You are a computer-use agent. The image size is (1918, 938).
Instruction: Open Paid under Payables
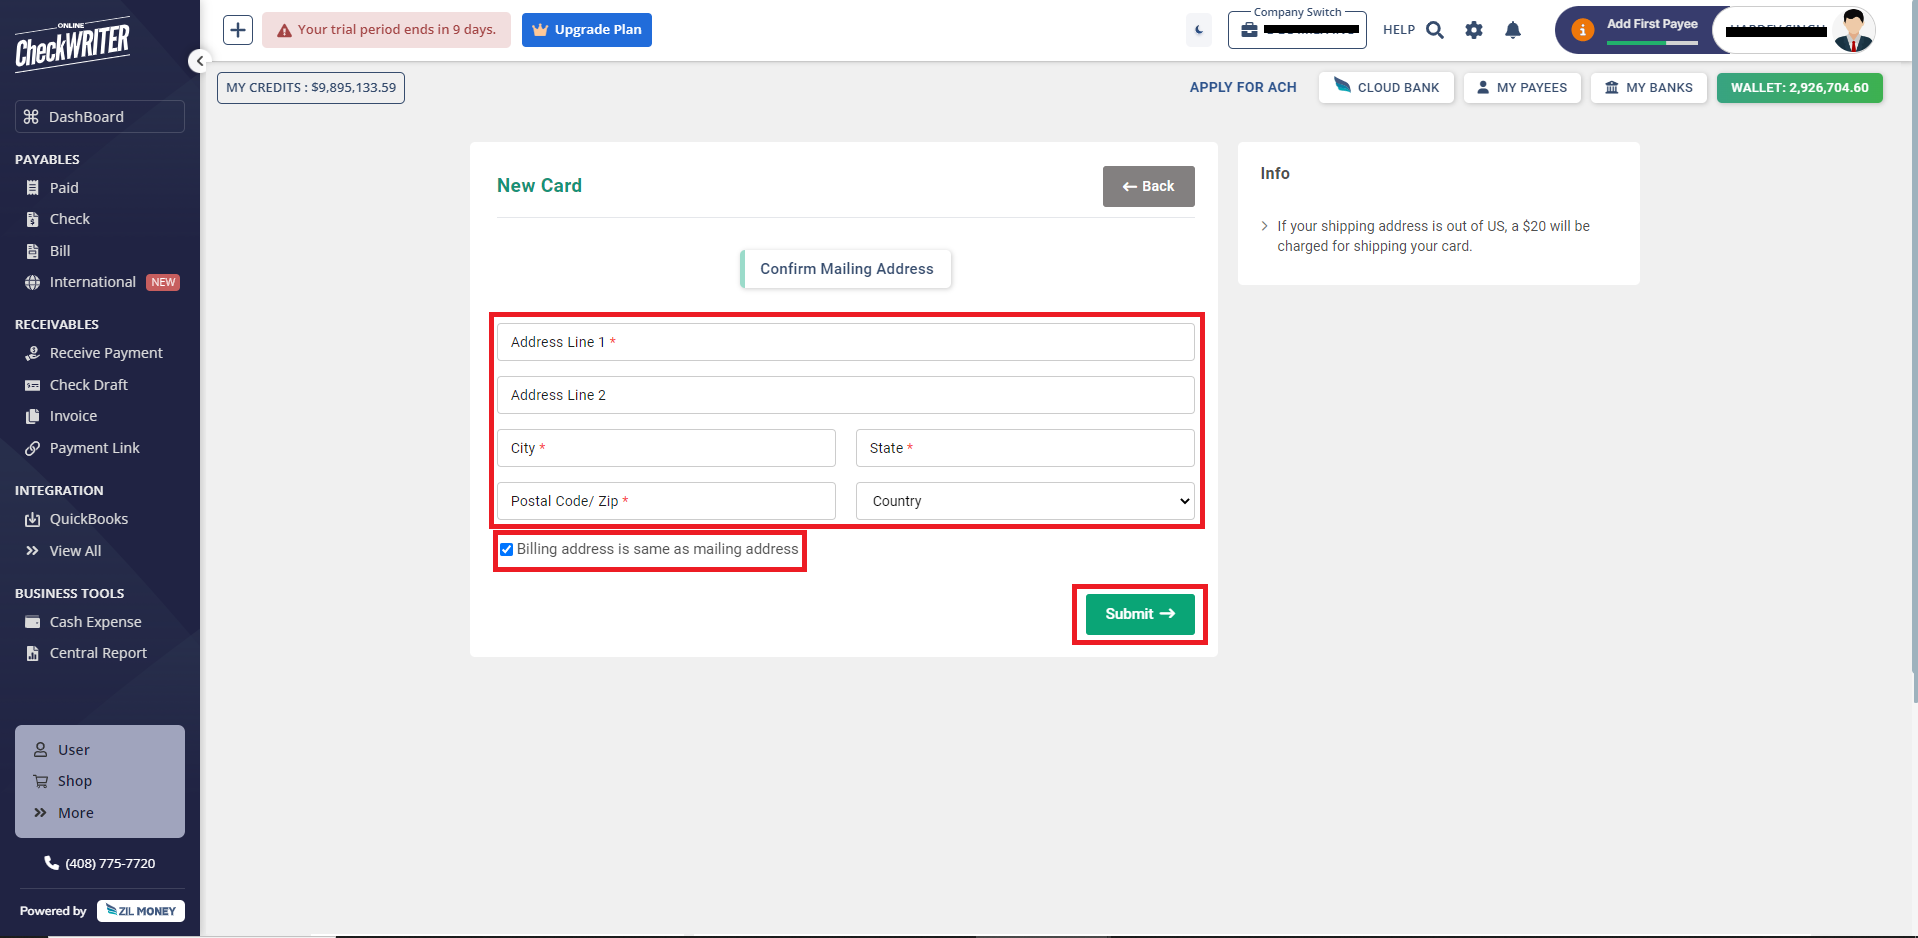tap(64, 188)
